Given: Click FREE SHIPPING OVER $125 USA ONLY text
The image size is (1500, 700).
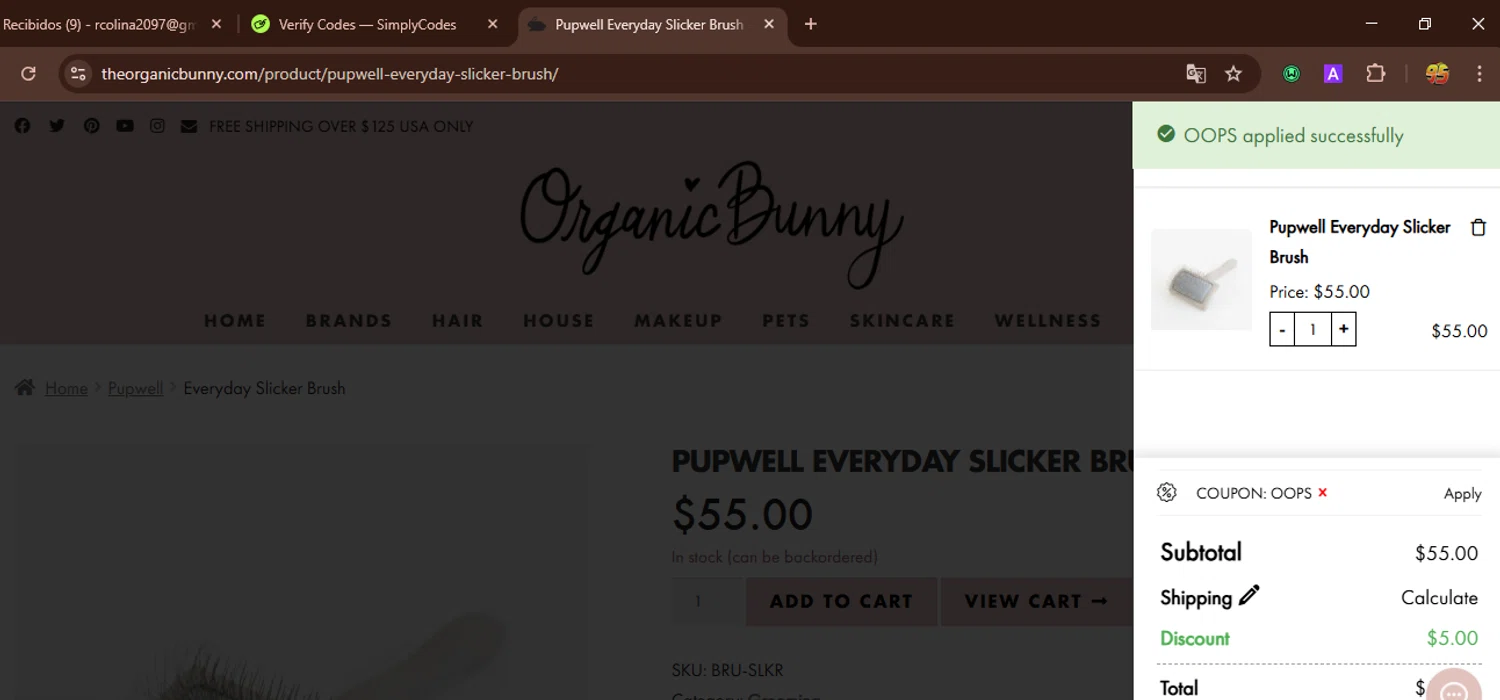Looking at the screenshot, I should (x=341, y=126).
